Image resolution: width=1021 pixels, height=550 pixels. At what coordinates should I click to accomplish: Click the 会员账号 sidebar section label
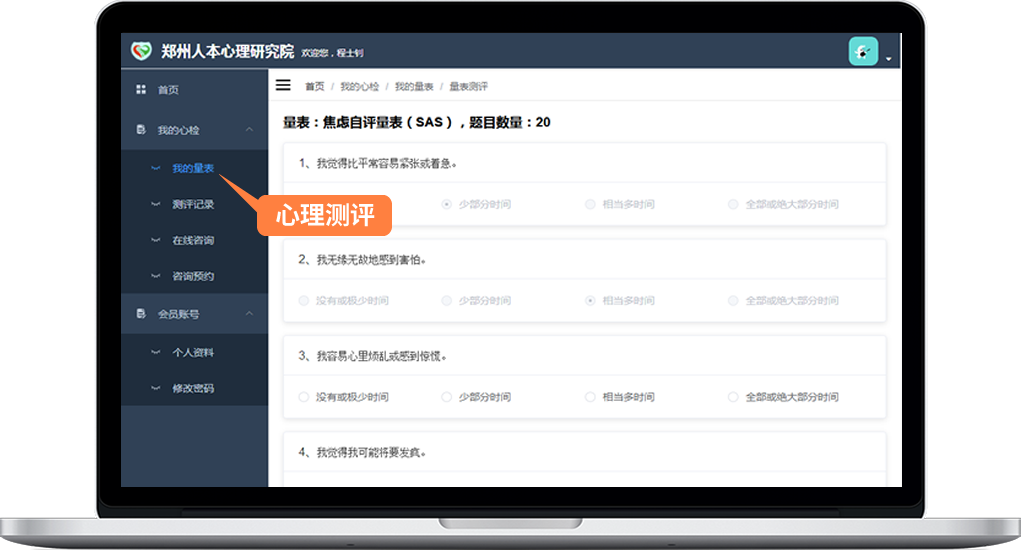(178, 314)
